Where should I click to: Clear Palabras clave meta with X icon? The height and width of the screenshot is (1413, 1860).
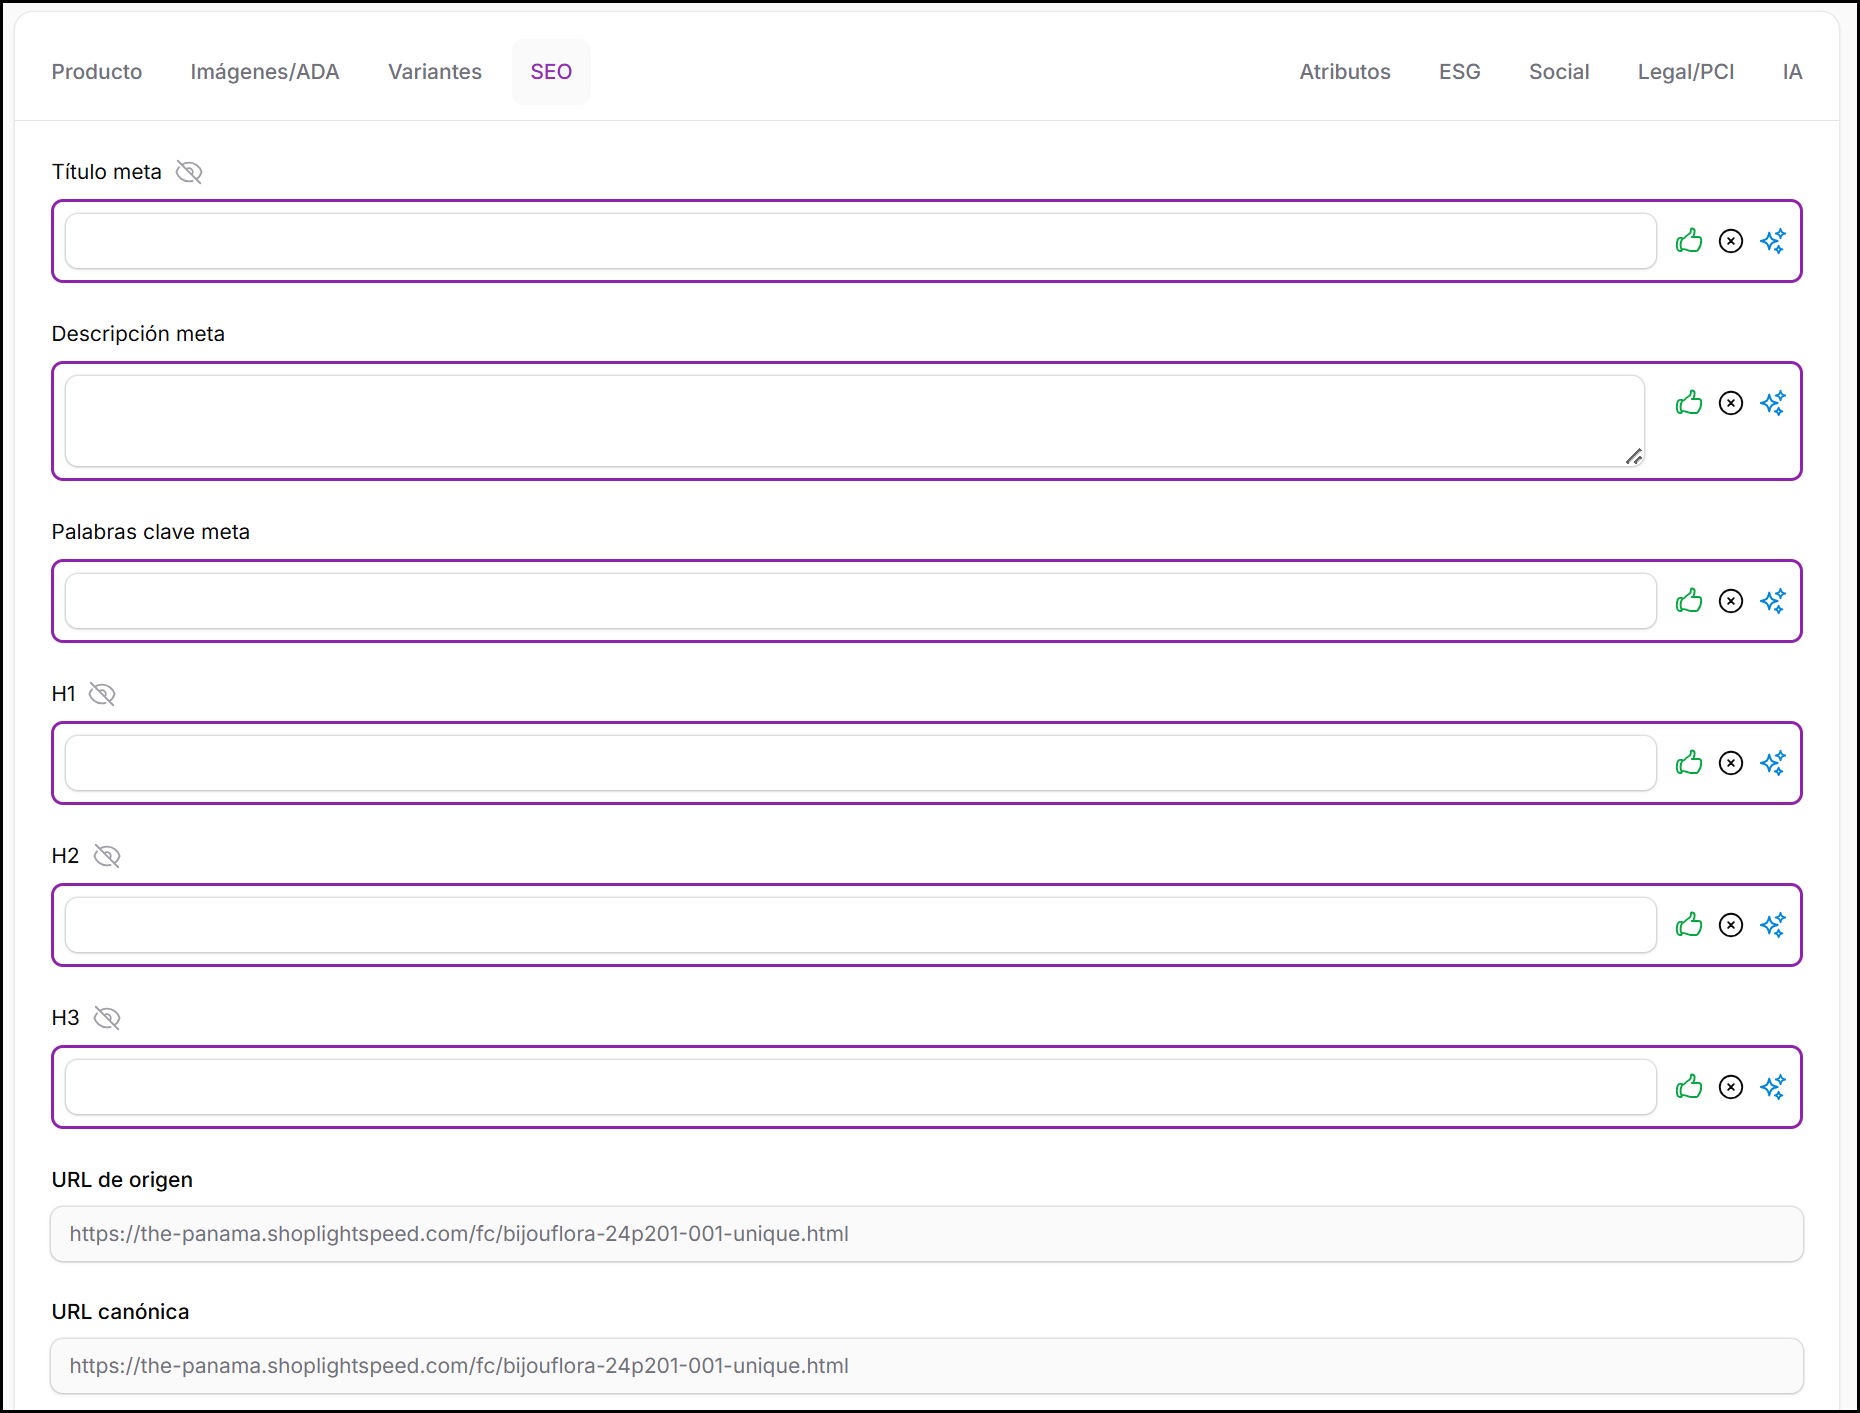(1731, 601)
